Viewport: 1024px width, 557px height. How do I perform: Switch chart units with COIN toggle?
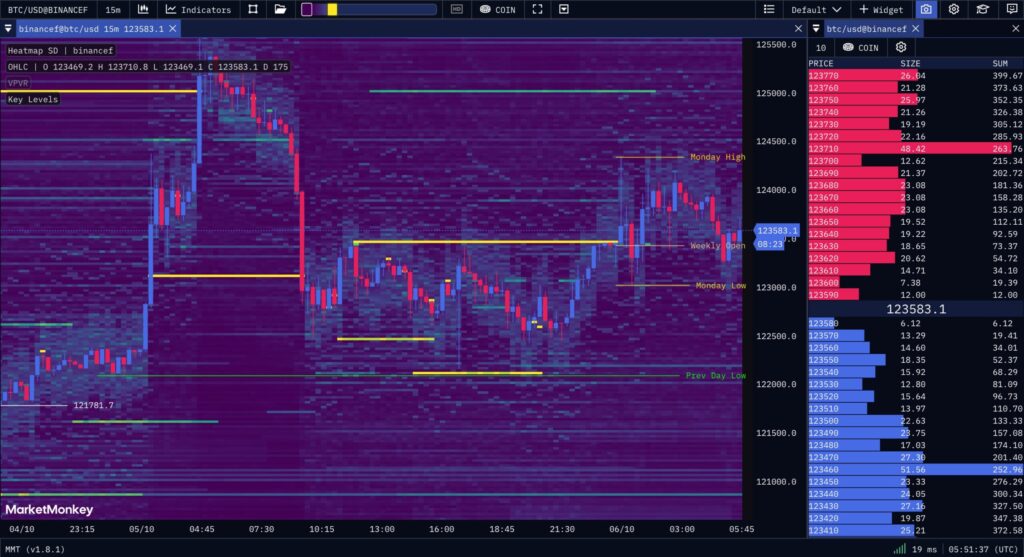coord(498,9)
